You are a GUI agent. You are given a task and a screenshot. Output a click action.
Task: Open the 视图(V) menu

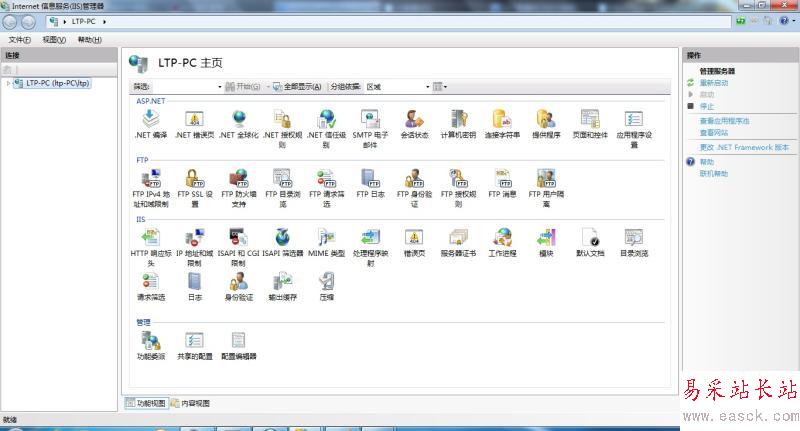(54, 39)
